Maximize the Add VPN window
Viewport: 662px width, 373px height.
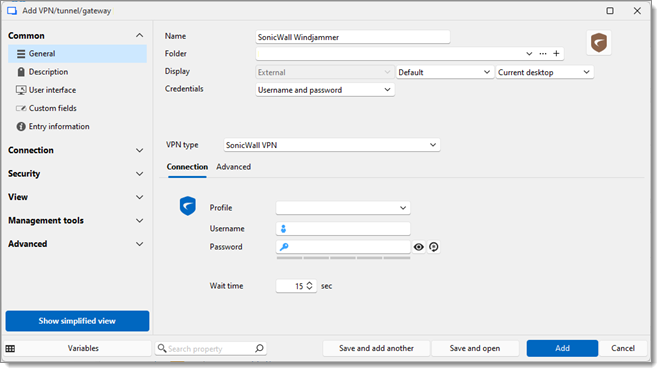(x=610, y=11)
